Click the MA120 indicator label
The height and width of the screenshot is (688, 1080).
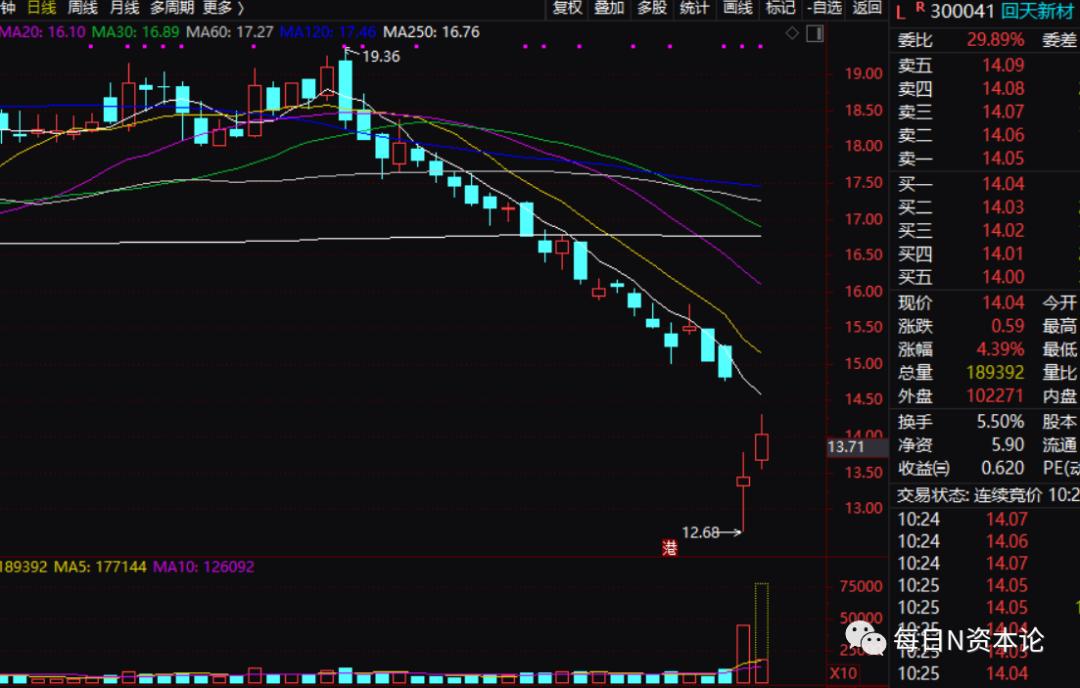(x=328, y=32)
